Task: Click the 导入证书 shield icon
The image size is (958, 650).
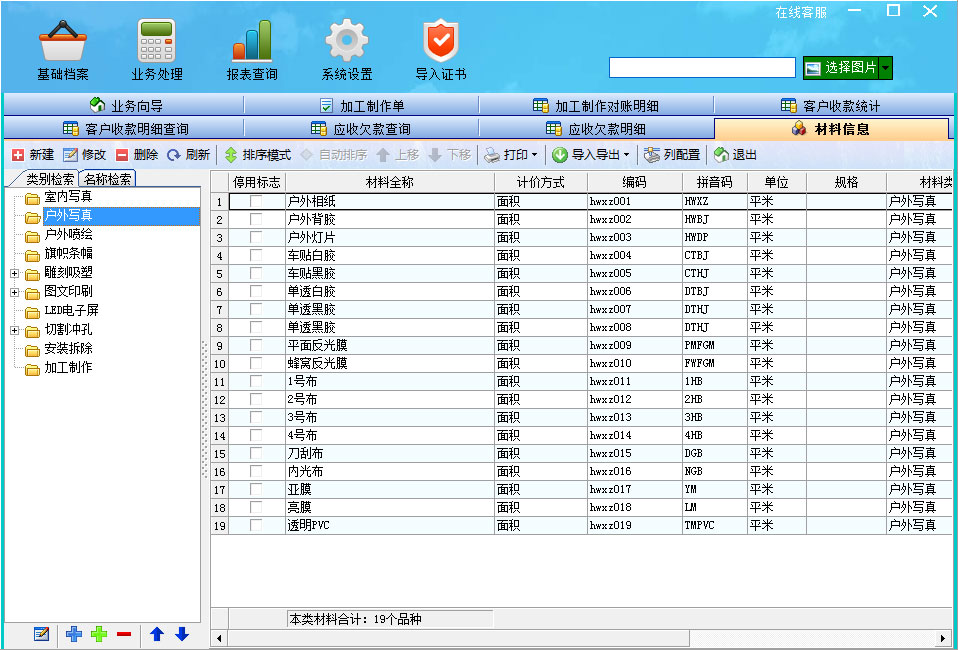Action: [440, 42]
